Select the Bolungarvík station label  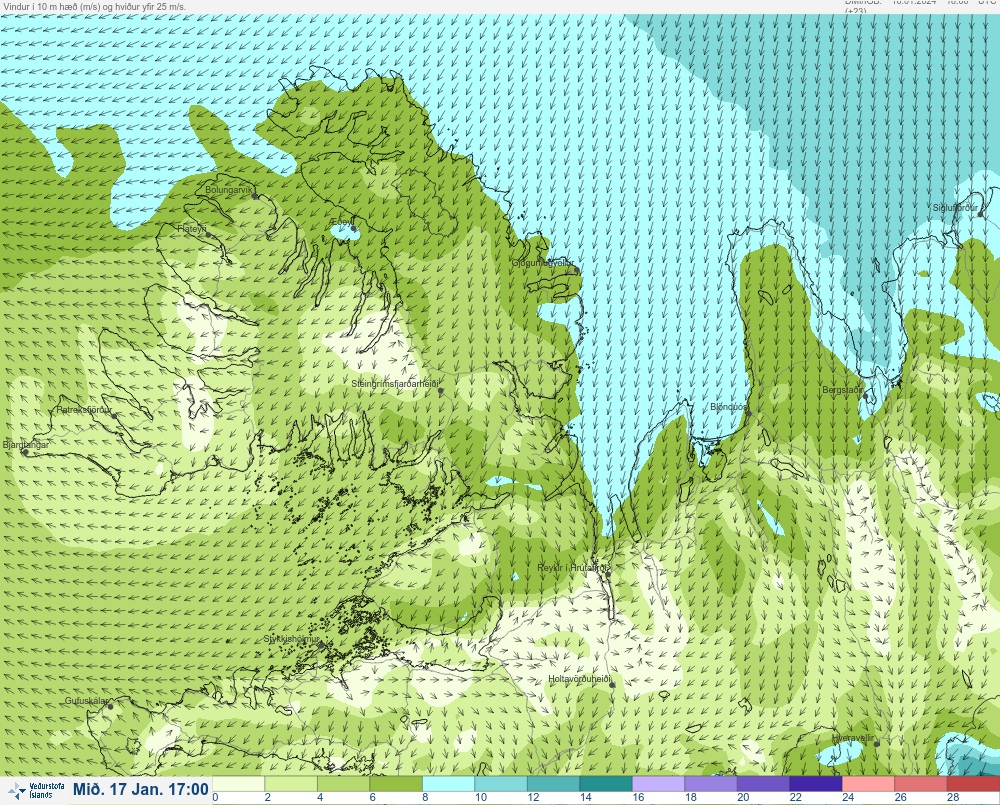[x=228, y=190]
